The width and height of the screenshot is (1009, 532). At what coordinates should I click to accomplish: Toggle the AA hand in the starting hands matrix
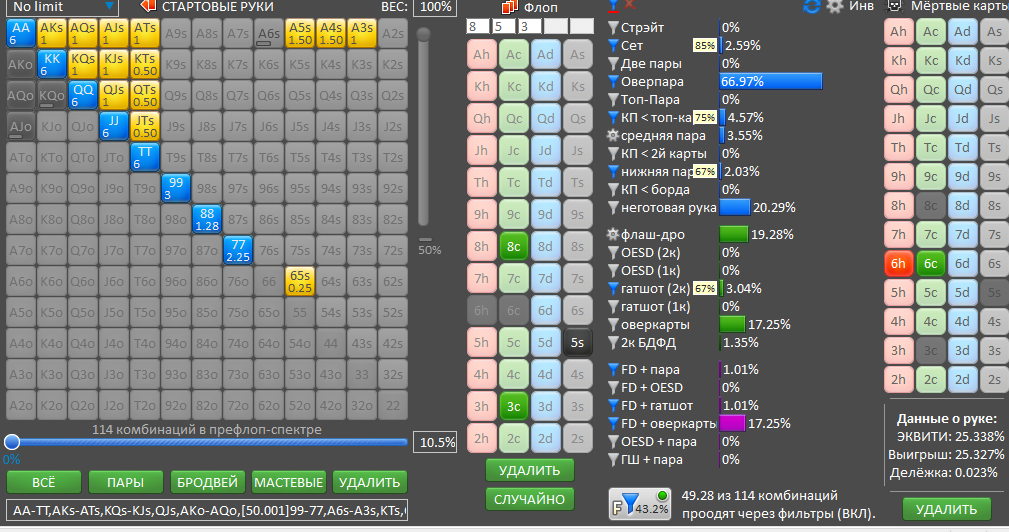[21, 33]
